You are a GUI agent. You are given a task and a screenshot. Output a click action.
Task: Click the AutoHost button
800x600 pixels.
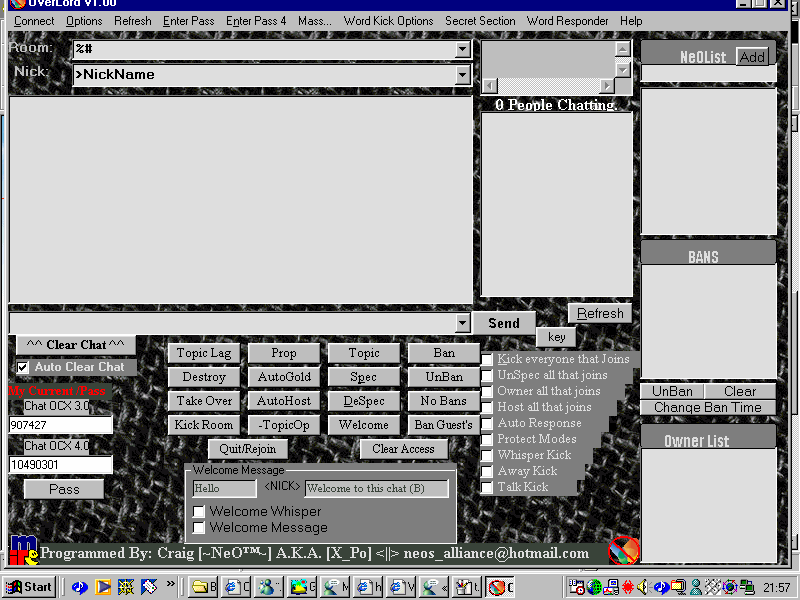[x=284, y=401]
